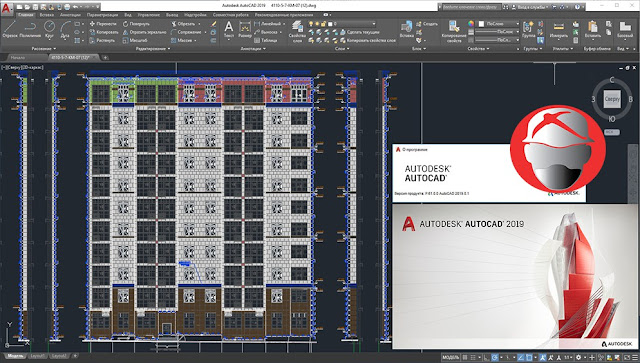Viewport: 640px width, 363px height.
Task: Switch to the Вид ribbon tab
Action: (x=128, y=15)
